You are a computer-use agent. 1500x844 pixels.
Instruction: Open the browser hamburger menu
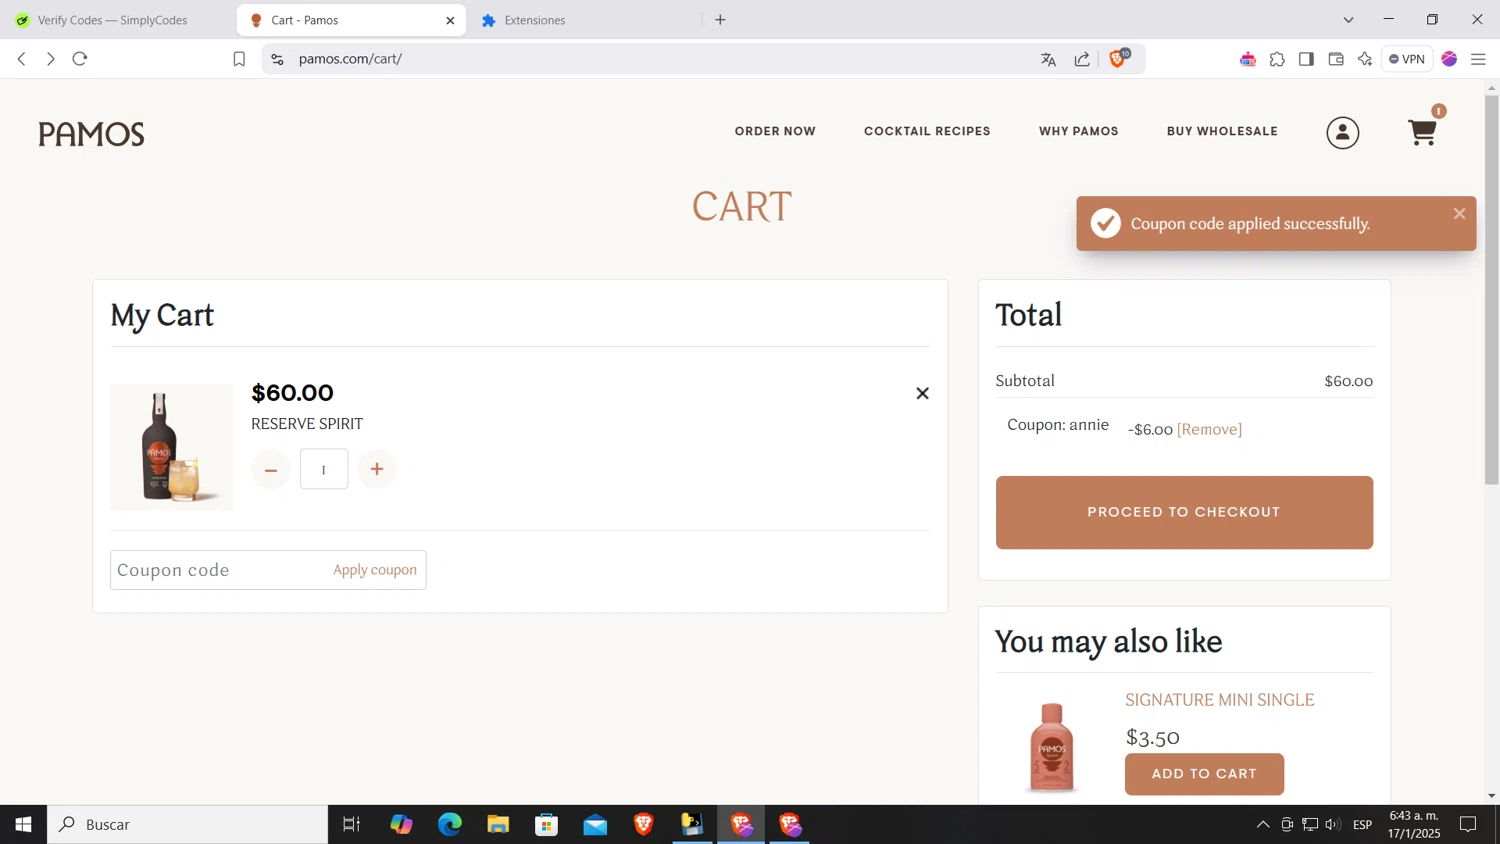tap(1478, 59)
